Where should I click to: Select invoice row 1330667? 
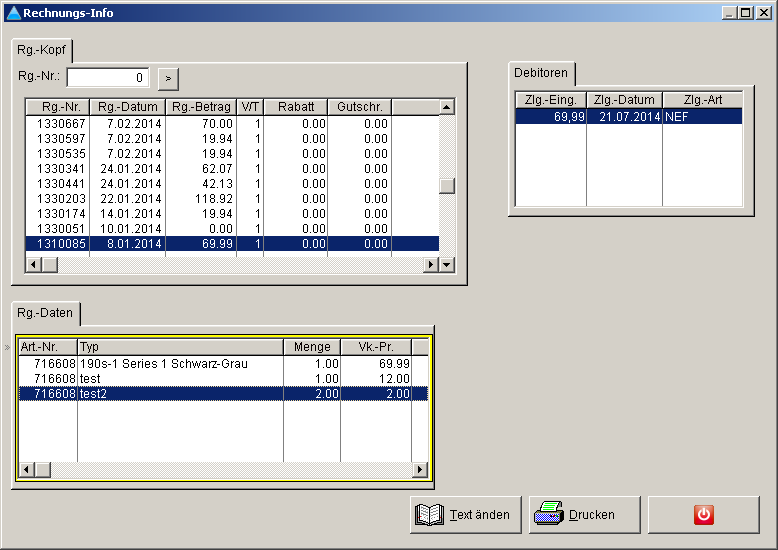232,124
